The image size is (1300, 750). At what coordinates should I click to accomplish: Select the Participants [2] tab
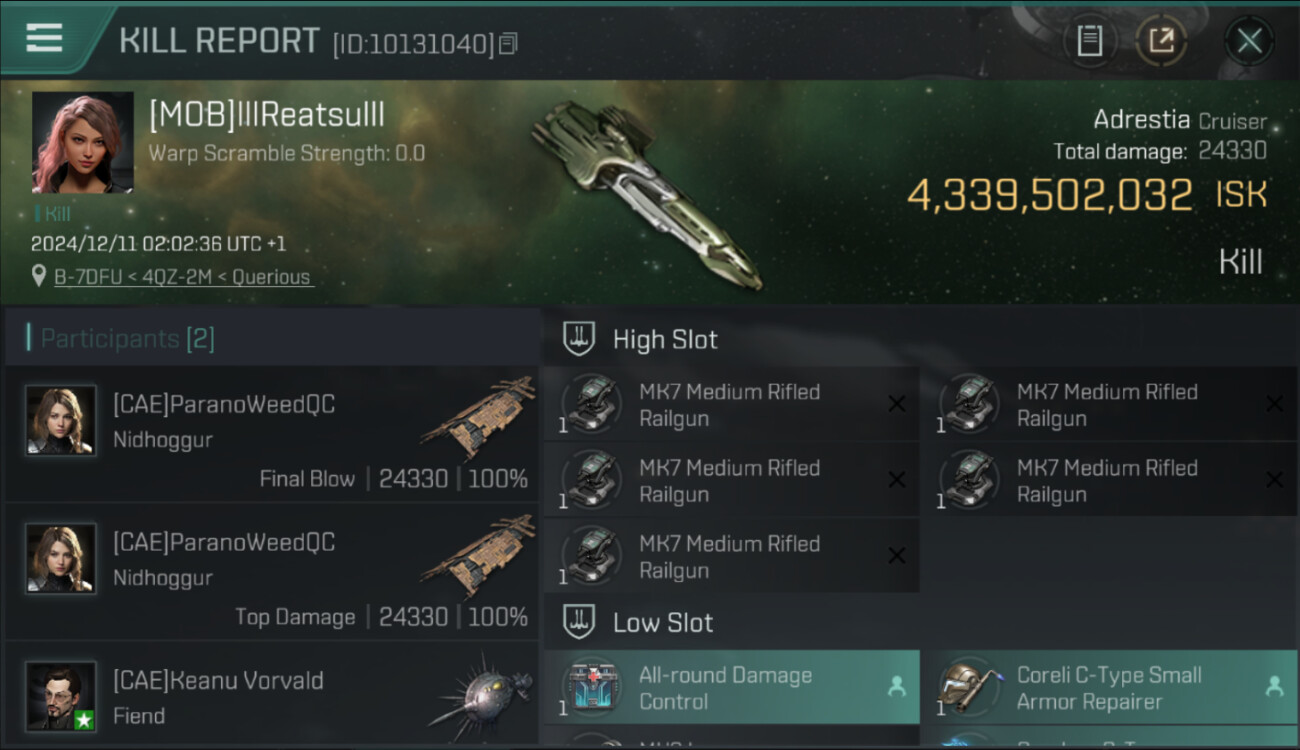pos(127,338)
